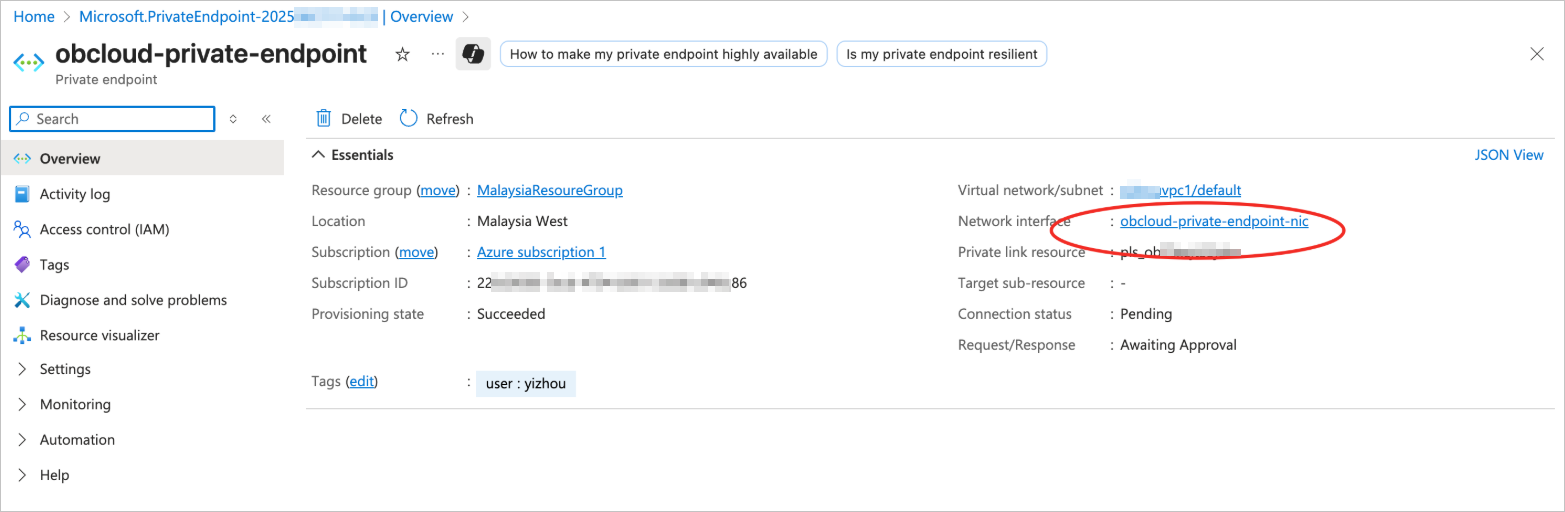Collapse the Essentials section
This screenshot has width=1565, height=512.
318,155
